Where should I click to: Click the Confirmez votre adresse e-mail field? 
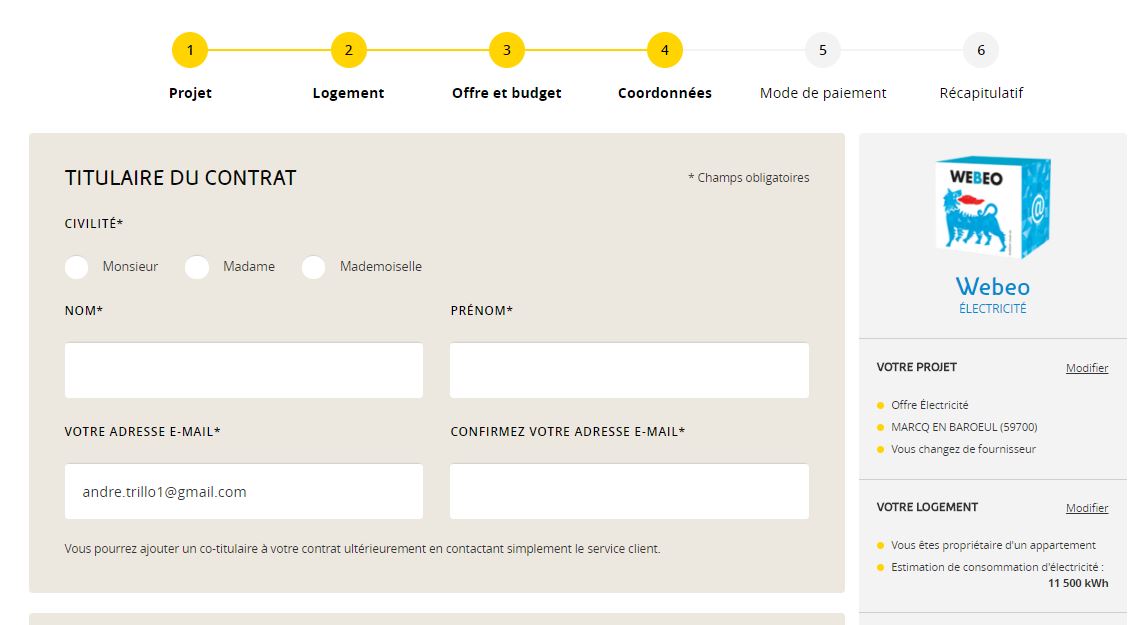point(629,491)
